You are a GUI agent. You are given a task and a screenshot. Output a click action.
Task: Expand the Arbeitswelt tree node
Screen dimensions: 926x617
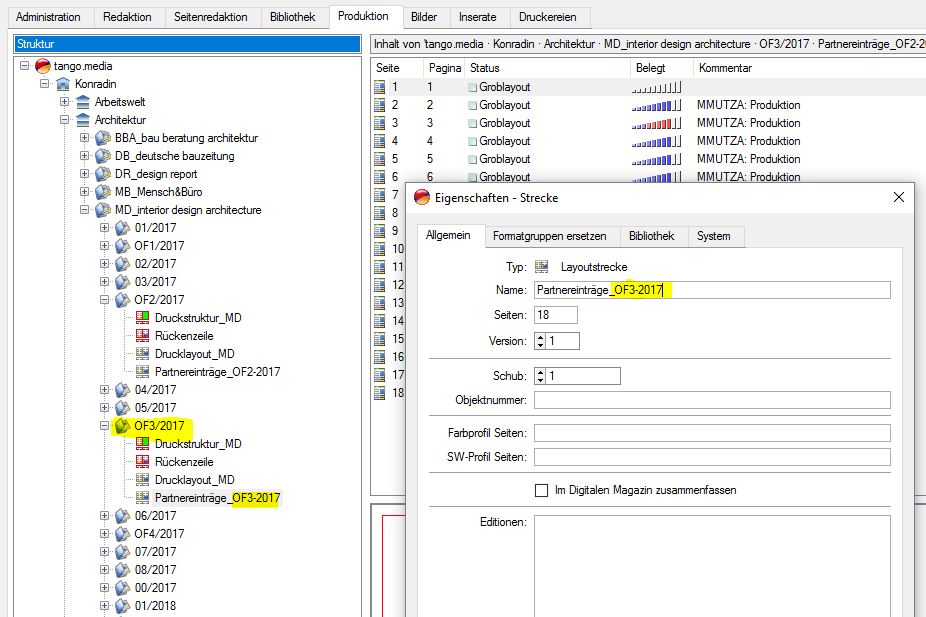tap(65, 102)
